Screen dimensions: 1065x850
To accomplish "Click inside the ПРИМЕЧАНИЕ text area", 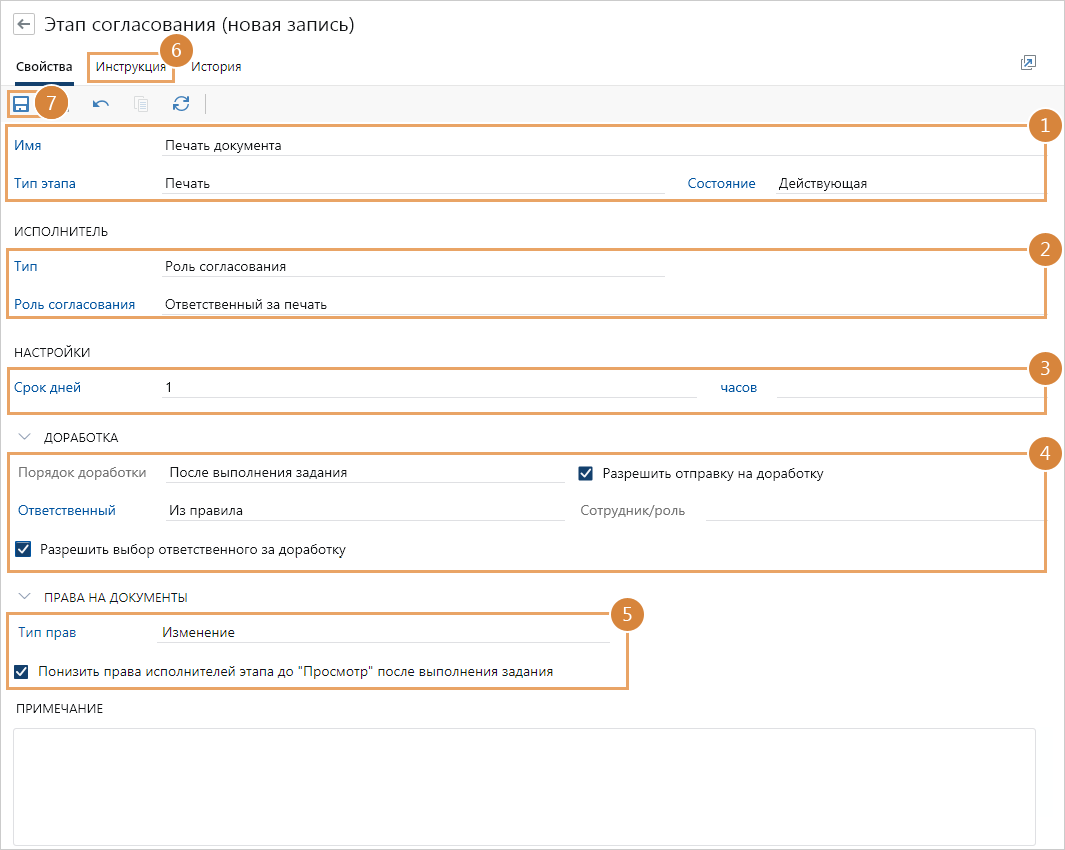I will pyautogui.click(x=524, y=786).
